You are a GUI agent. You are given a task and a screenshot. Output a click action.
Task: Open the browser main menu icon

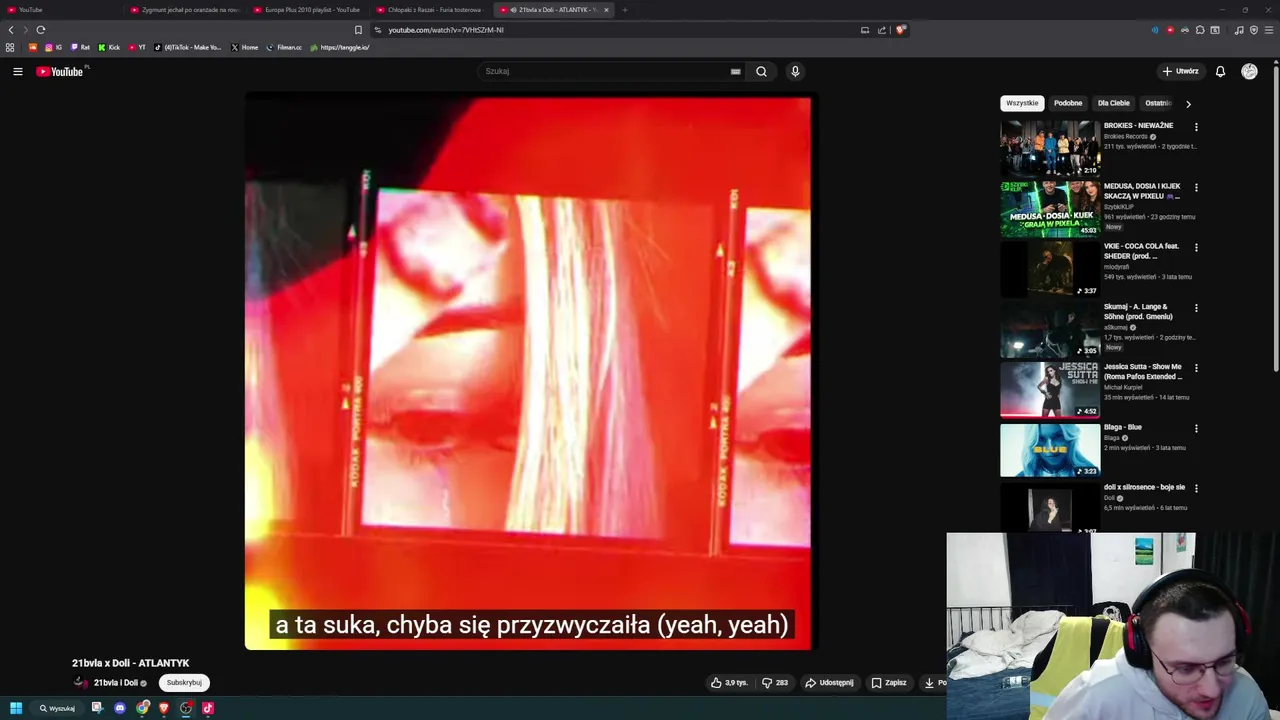click(x=1268, y=30)
